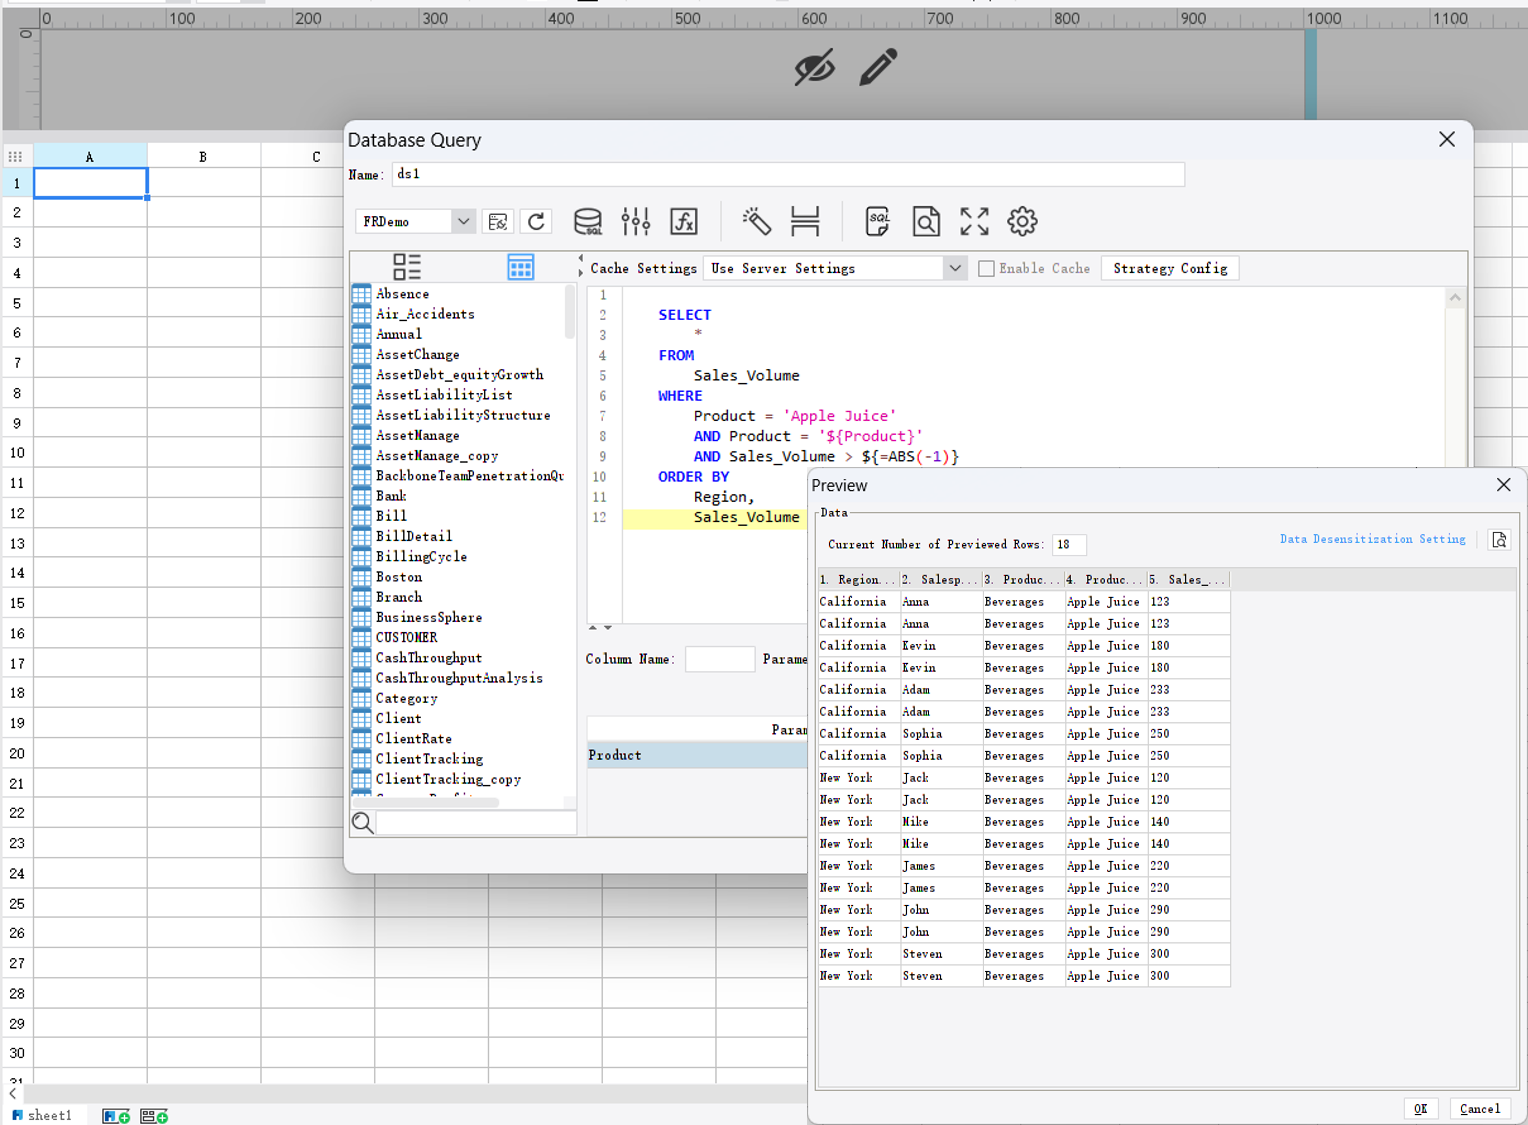The width and height of the screenshot is (1528, 1125).
Task: Click the table list vertical scrollbar
Action: tap(570, 312)
